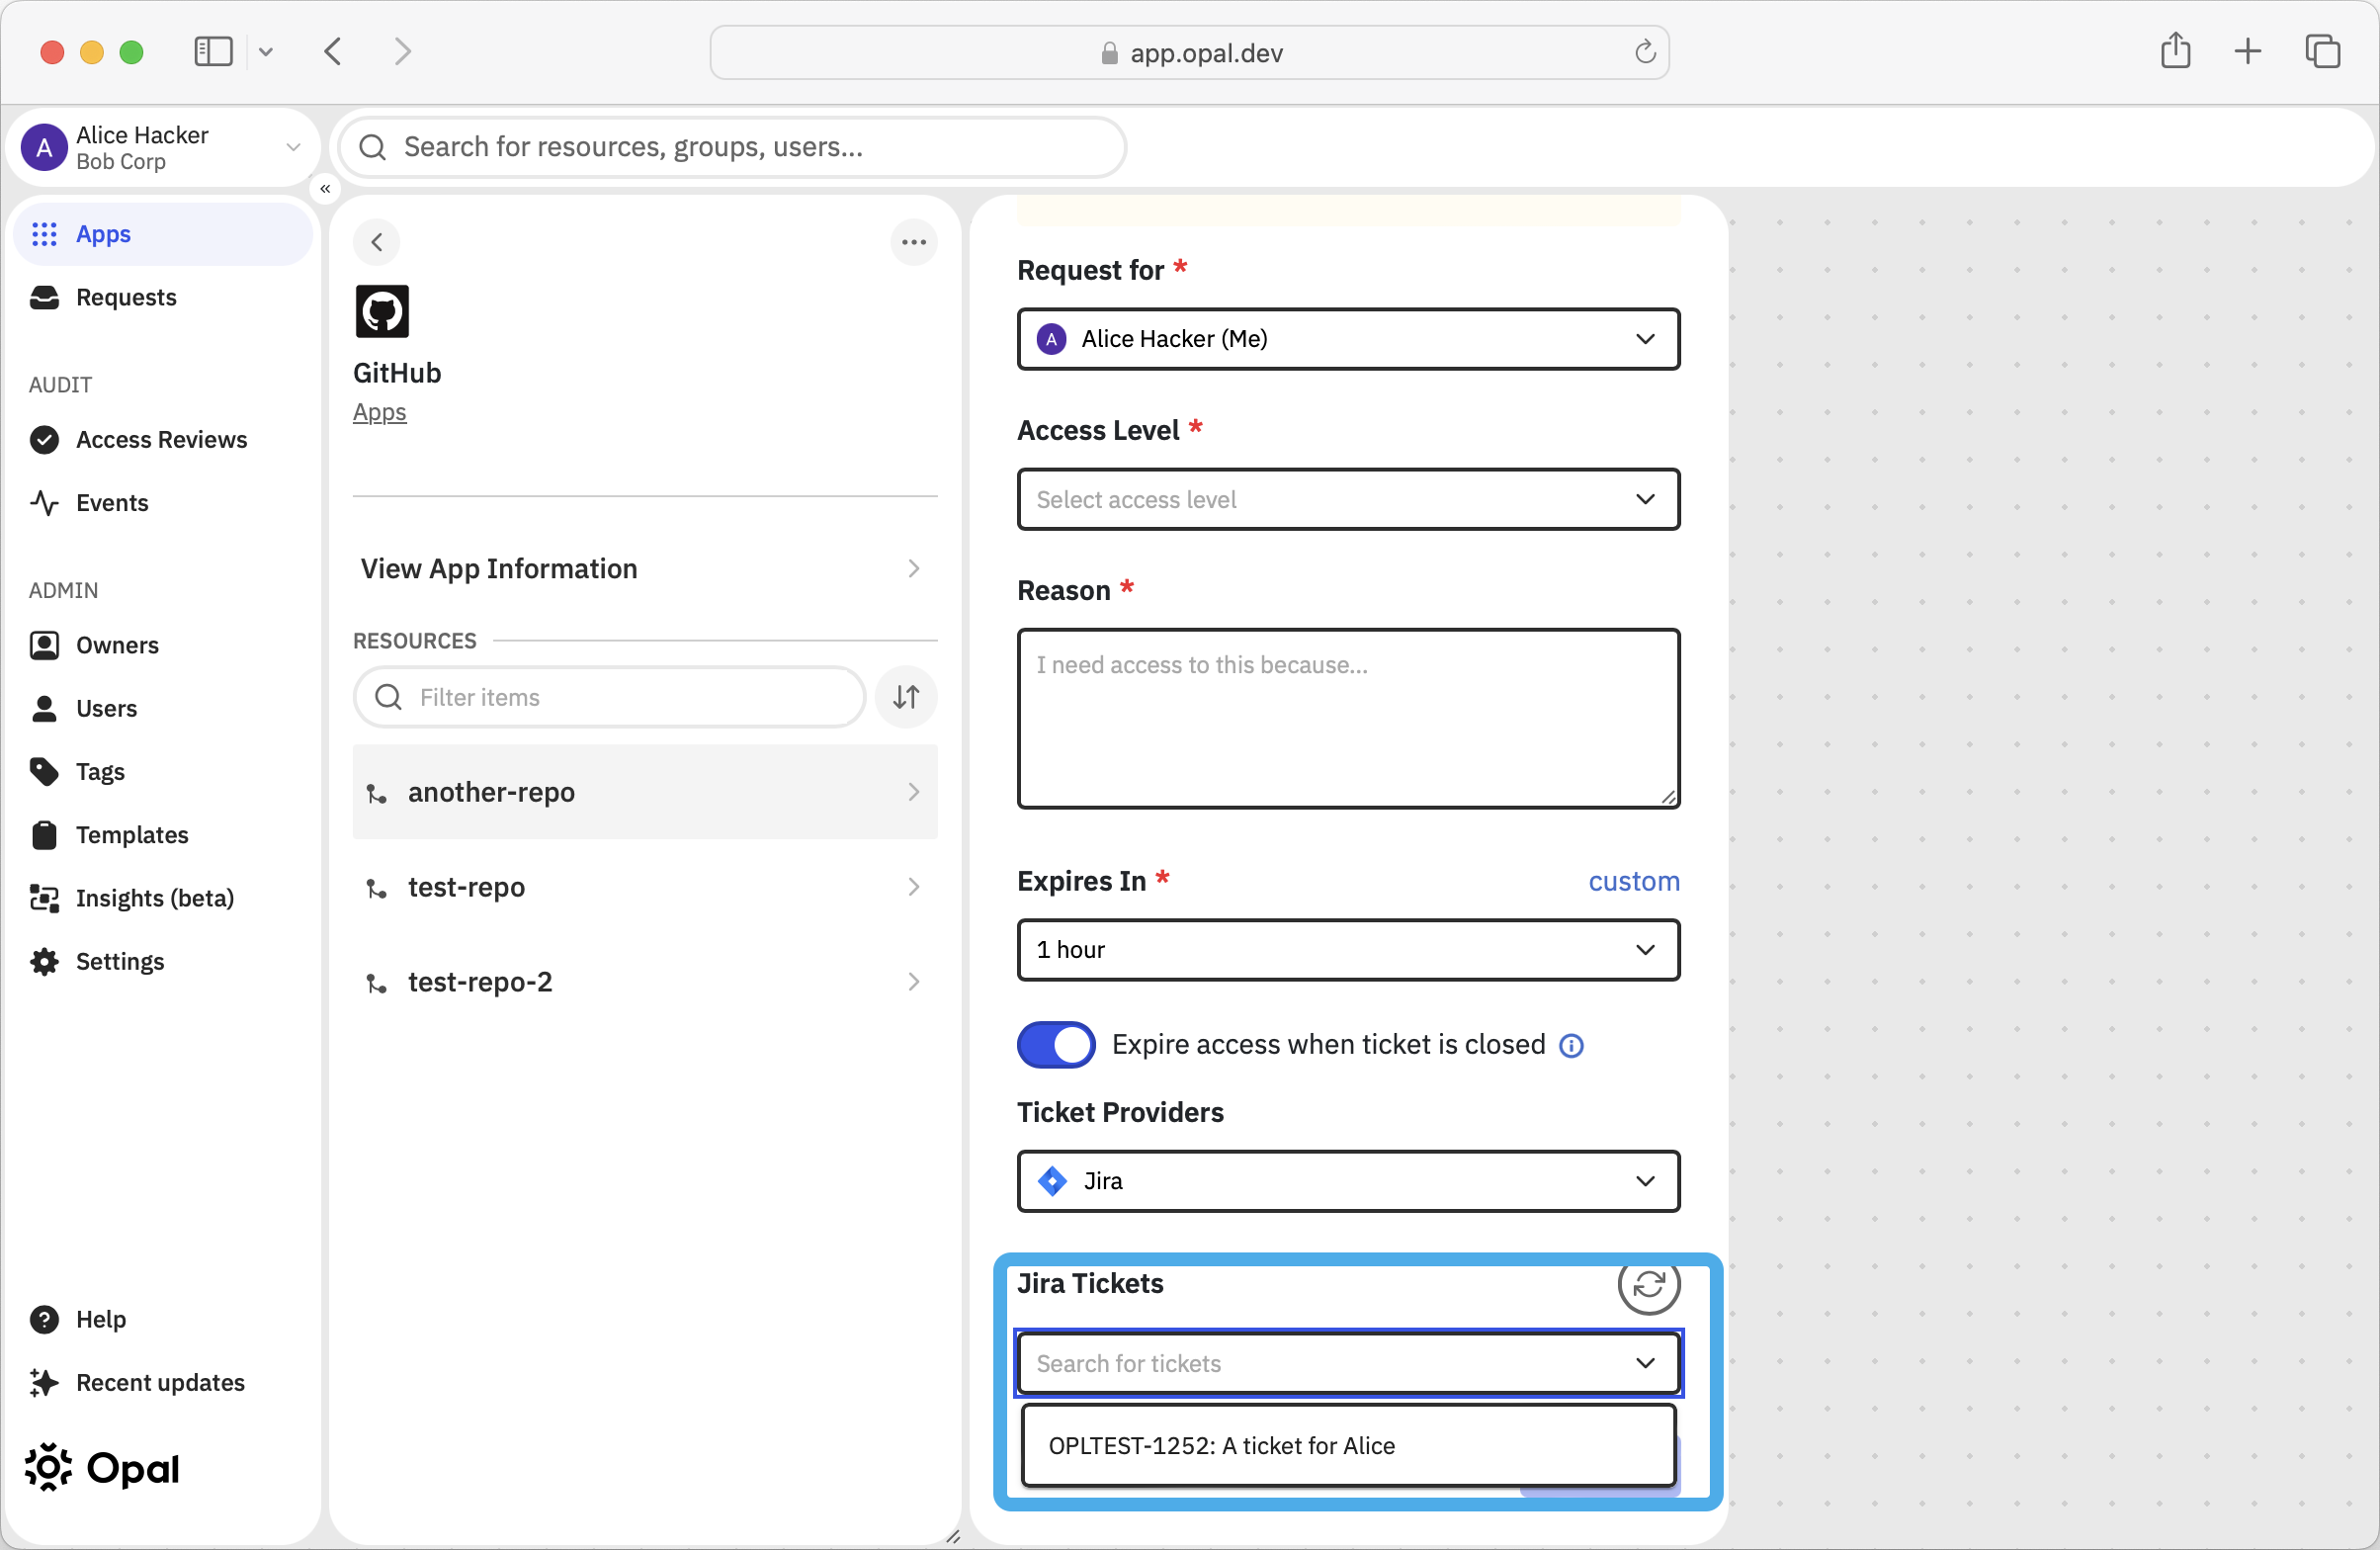This screenshot has height=1550, width=2380.
Task: Click the Templates clipboard icon
Action: click(44, 834)
